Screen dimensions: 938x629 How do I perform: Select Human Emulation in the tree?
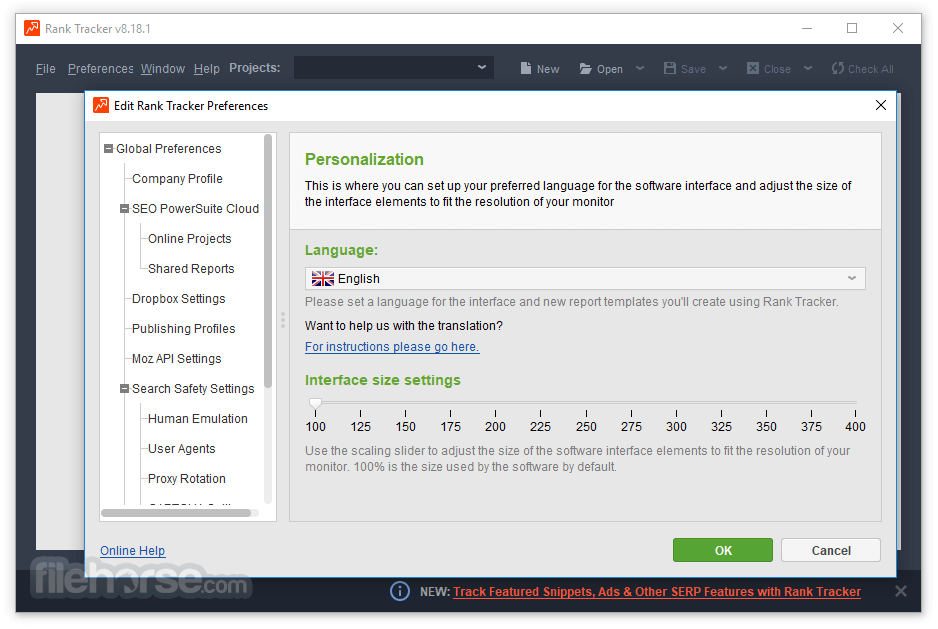(197, 418)
